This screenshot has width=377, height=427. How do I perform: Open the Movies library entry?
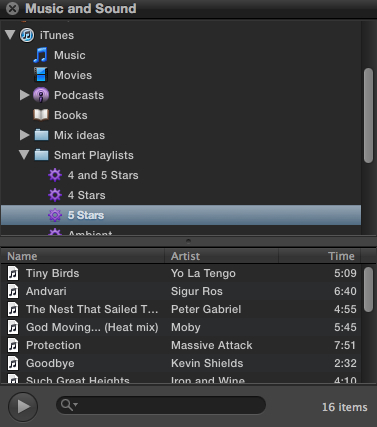click(x=73, y=75)
